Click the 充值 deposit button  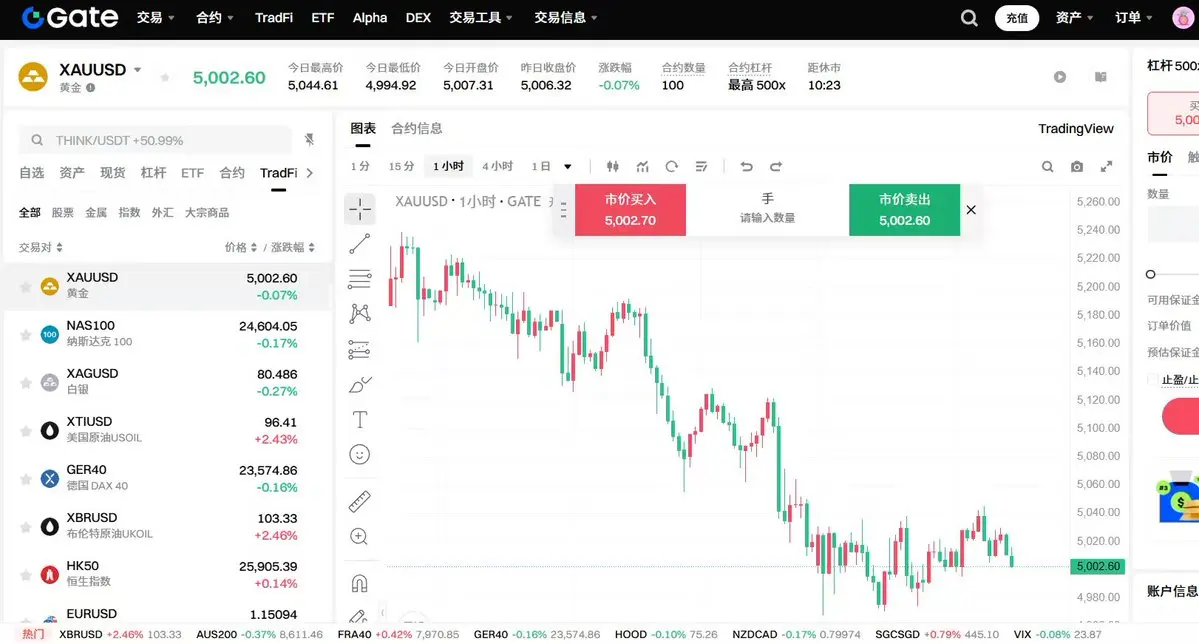point(1017,18)
